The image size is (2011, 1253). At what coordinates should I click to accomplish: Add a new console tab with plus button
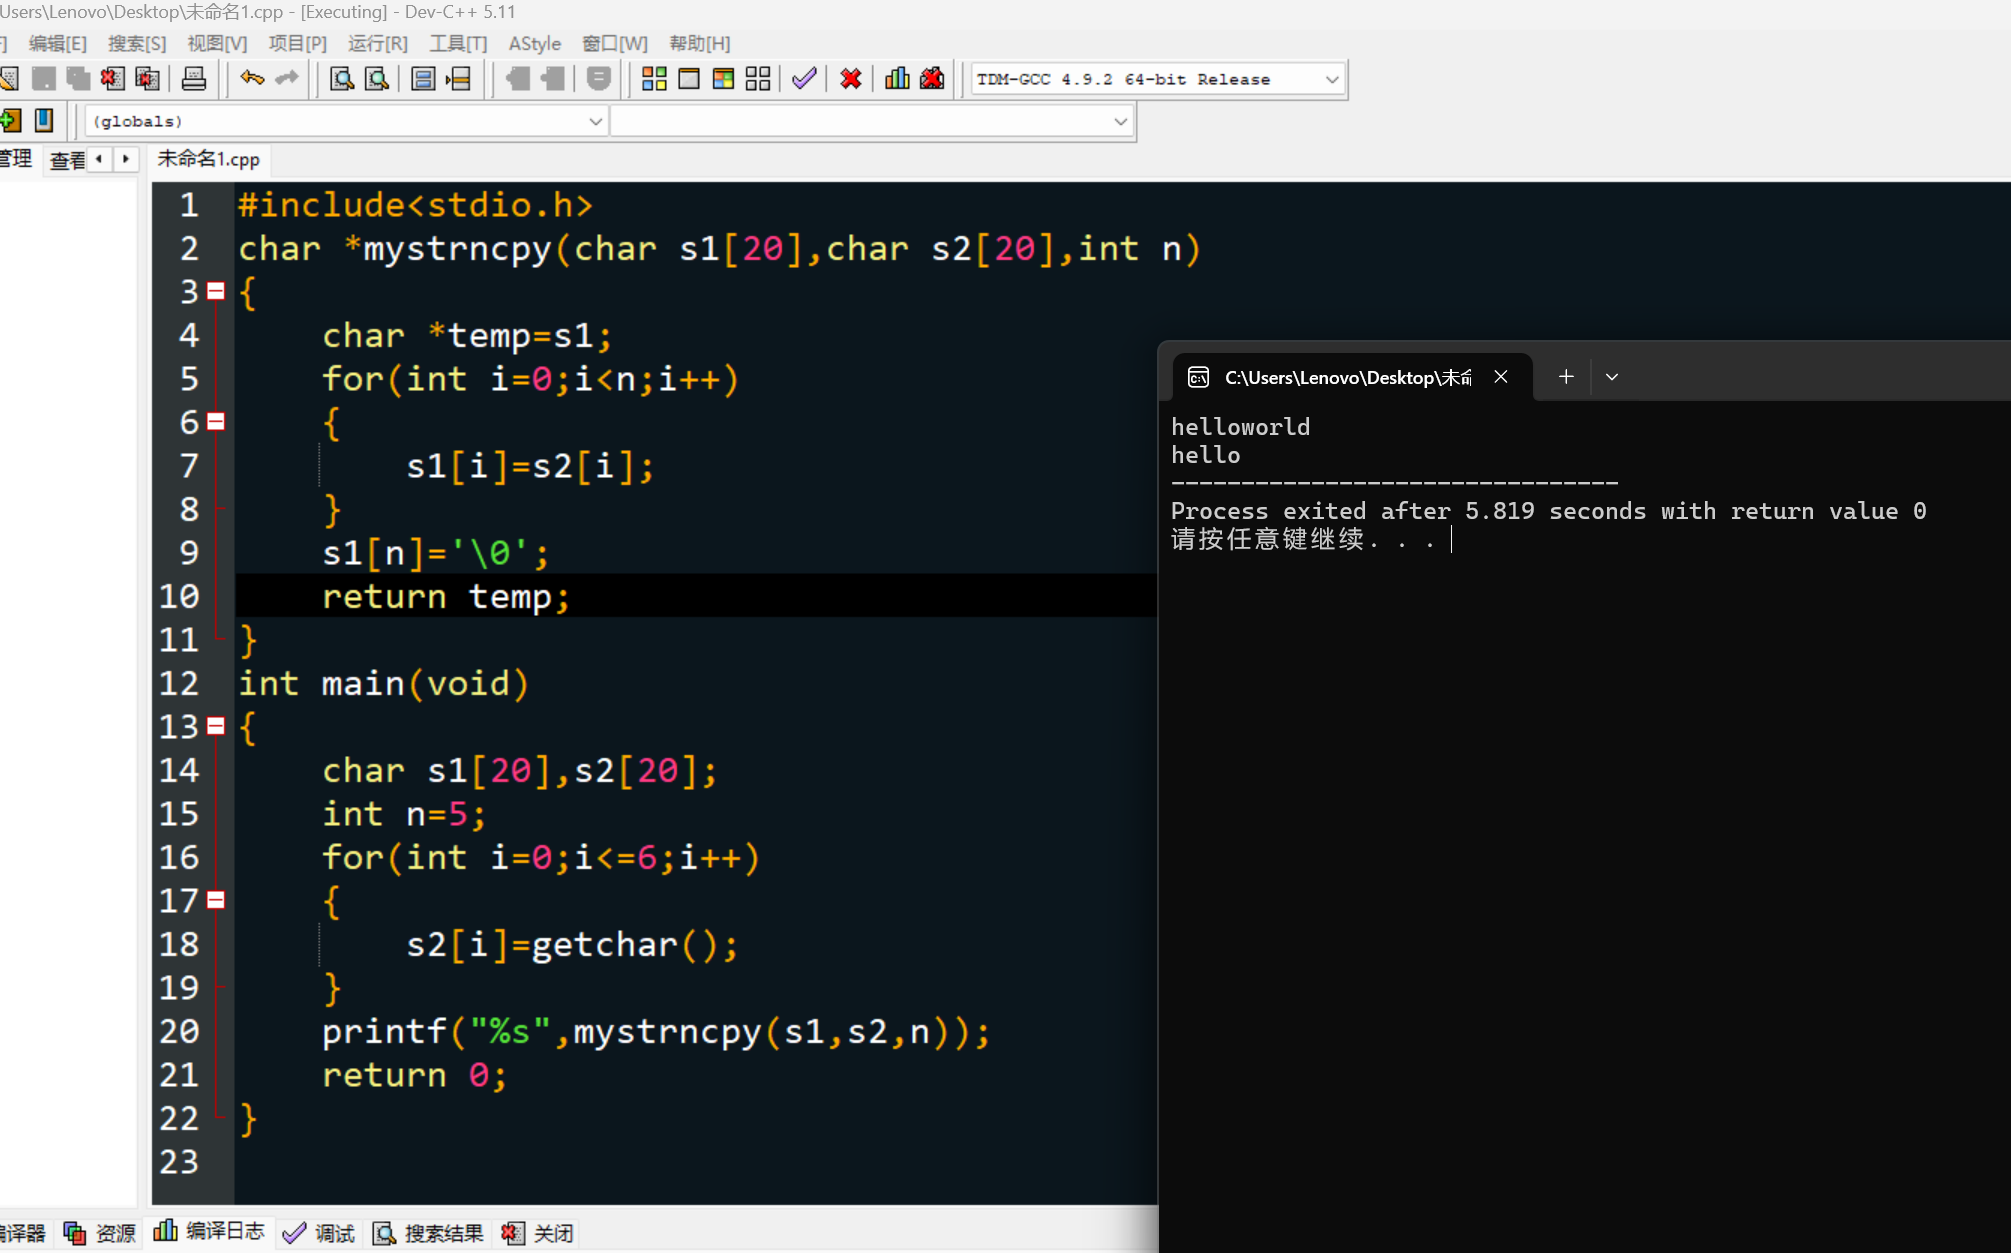pyautogui.click(x=1566, y=377)
